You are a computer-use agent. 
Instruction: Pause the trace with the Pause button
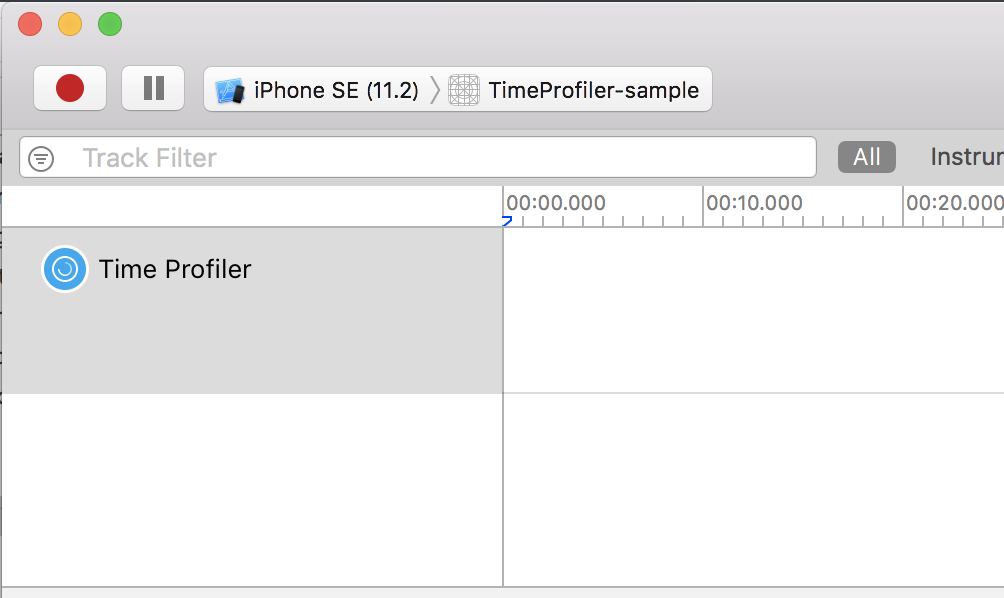click(153, 89)
